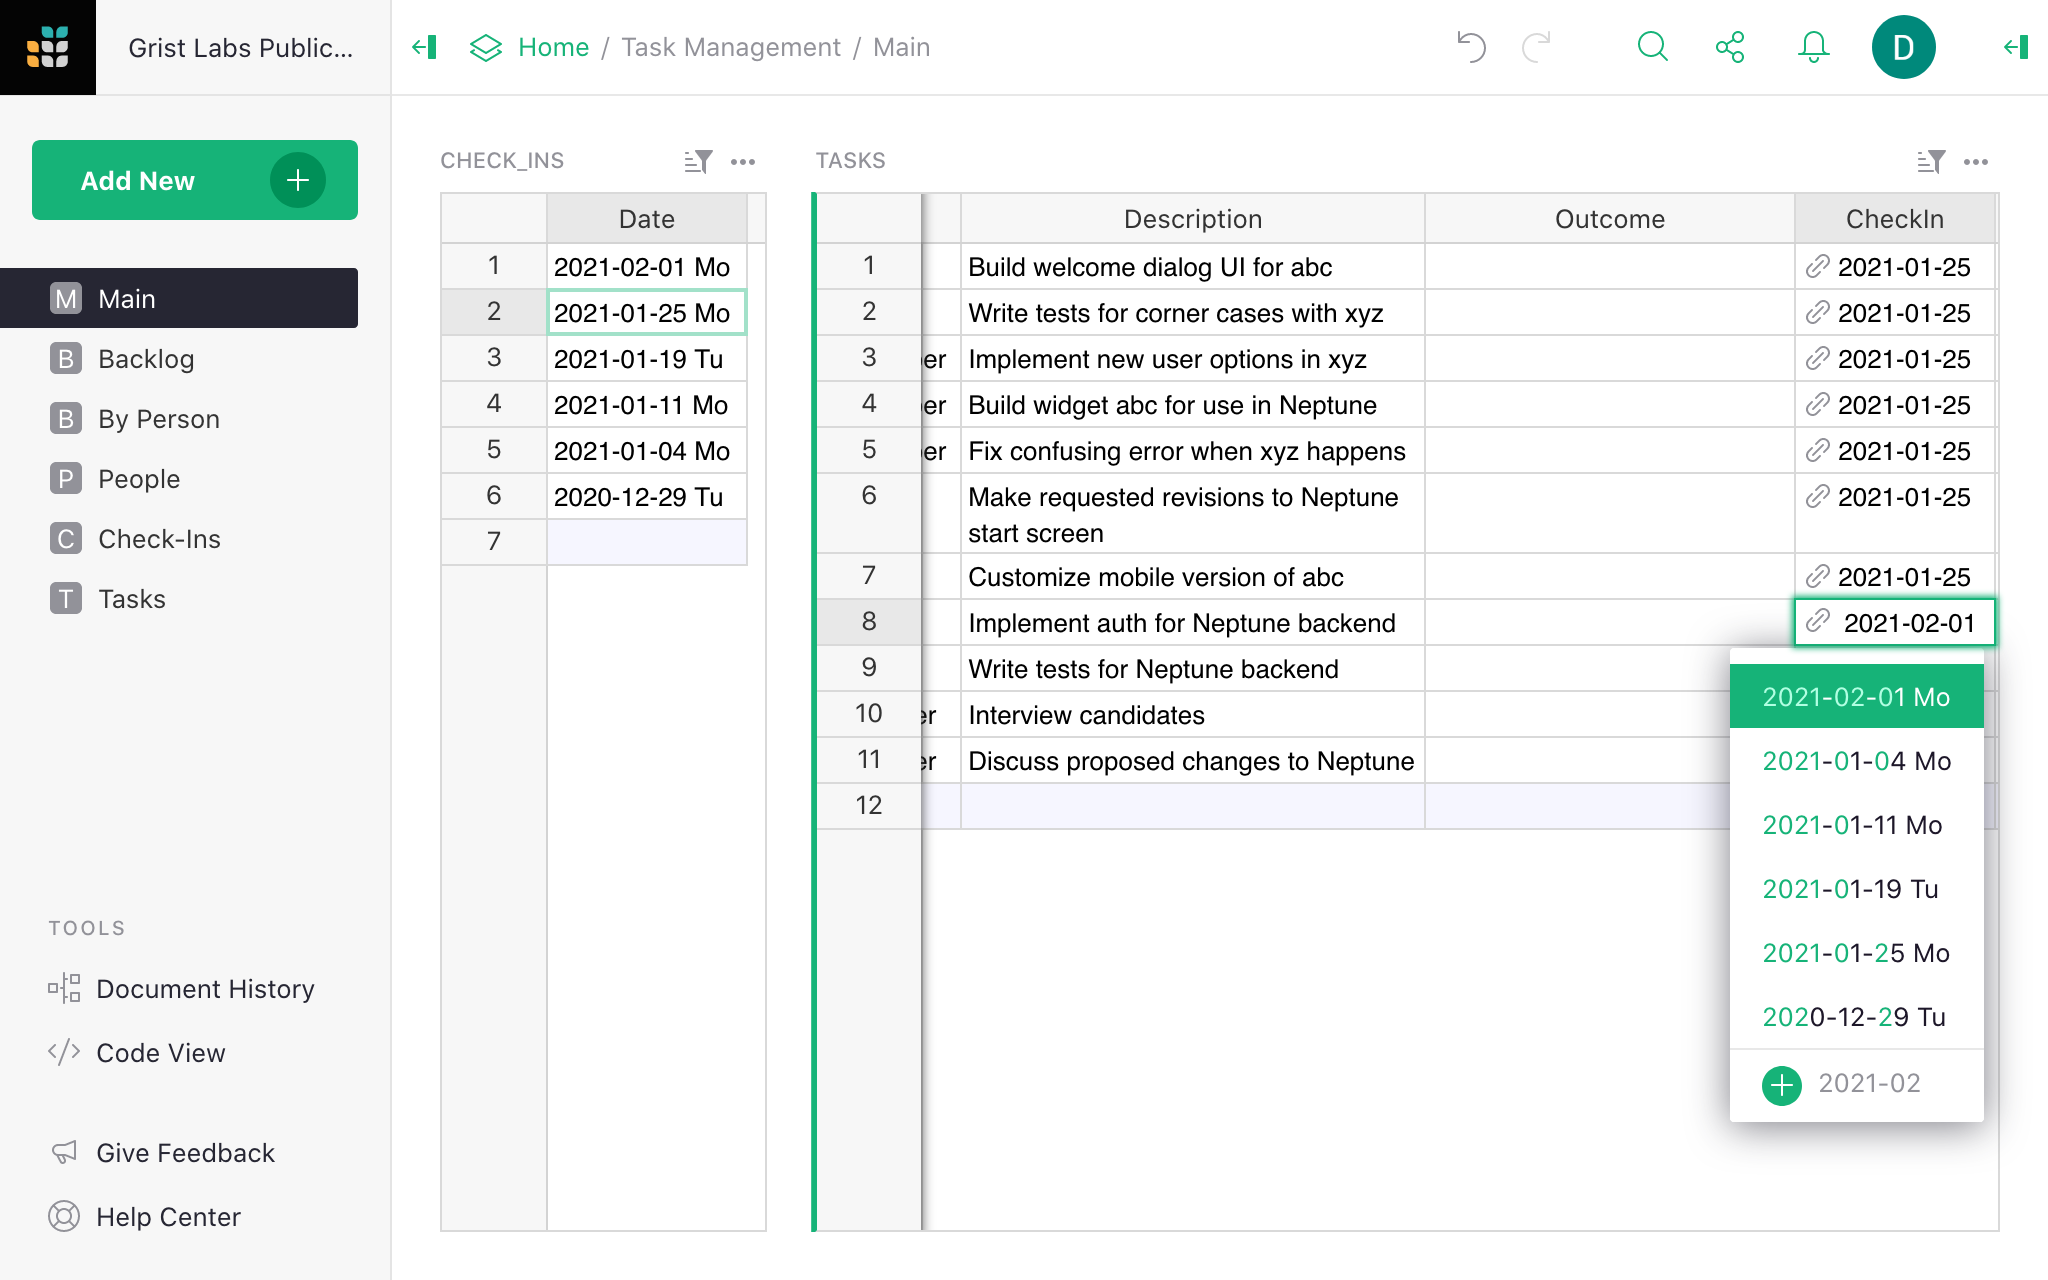Expand the 2021-02 new entry option
The width and height of the screenshot is (2048, 1280).
coord(1783,1082)
